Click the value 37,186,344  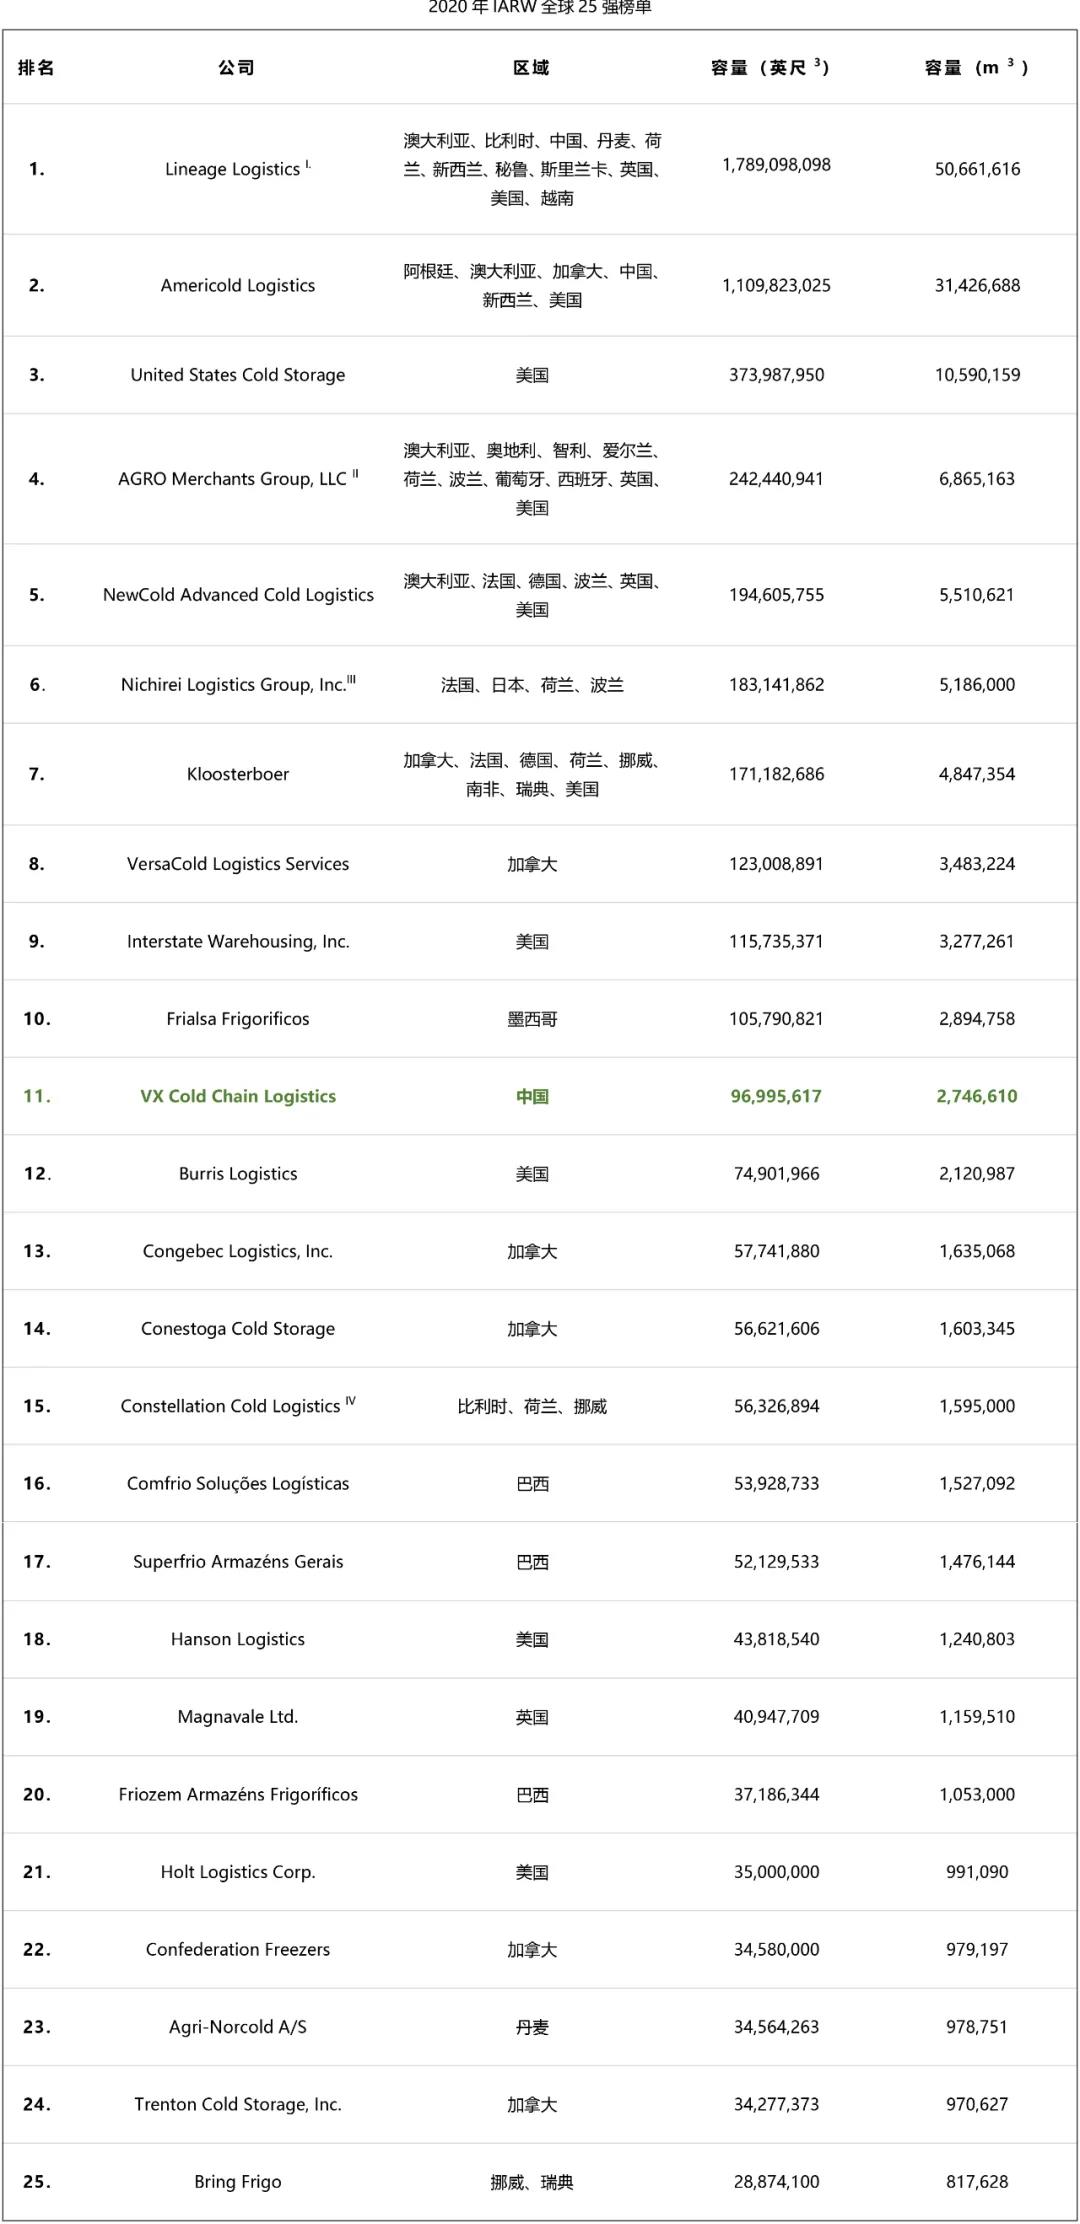click(777, 1794)
